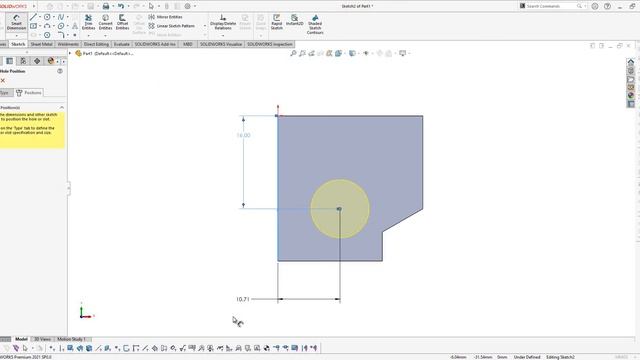Click the Offset Entities tool
Screen dimensions: 640x360
click(x=122, y=22)
